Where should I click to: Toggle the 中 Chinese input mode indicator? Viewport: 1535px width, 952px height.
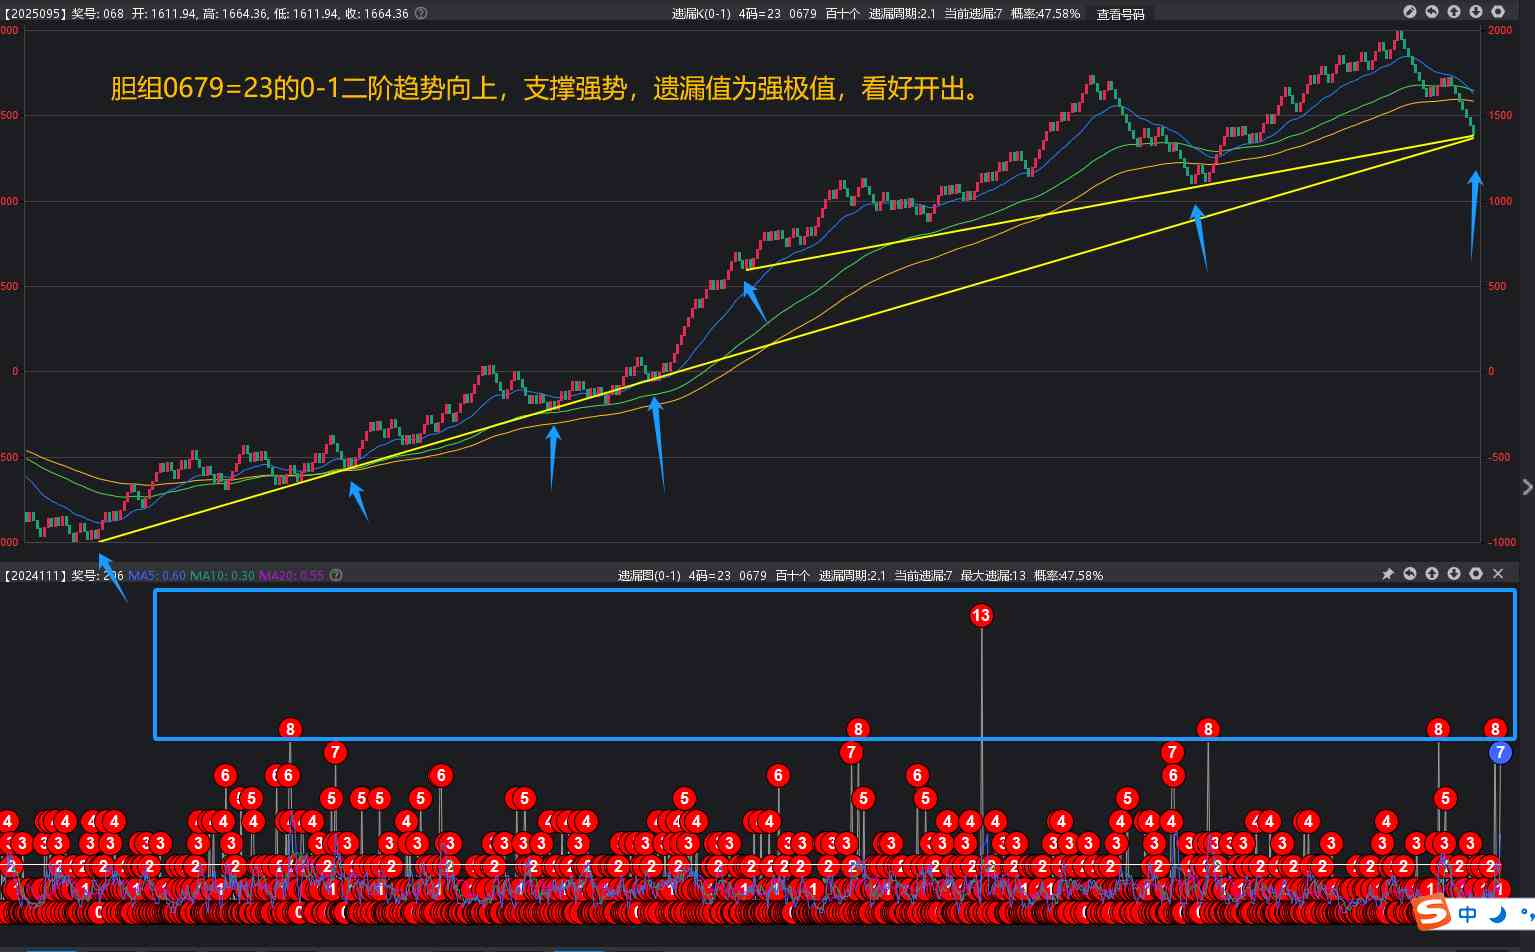(x=1467, y=913)
